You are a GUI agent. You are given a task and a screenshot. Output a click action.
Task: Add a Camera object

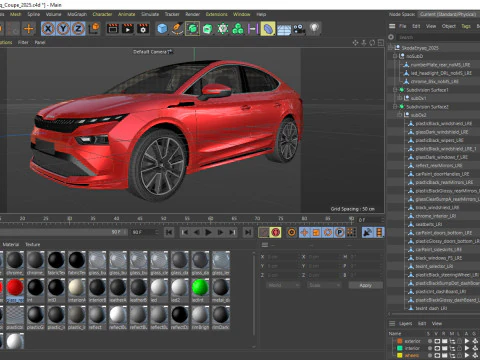click(299, 29)
